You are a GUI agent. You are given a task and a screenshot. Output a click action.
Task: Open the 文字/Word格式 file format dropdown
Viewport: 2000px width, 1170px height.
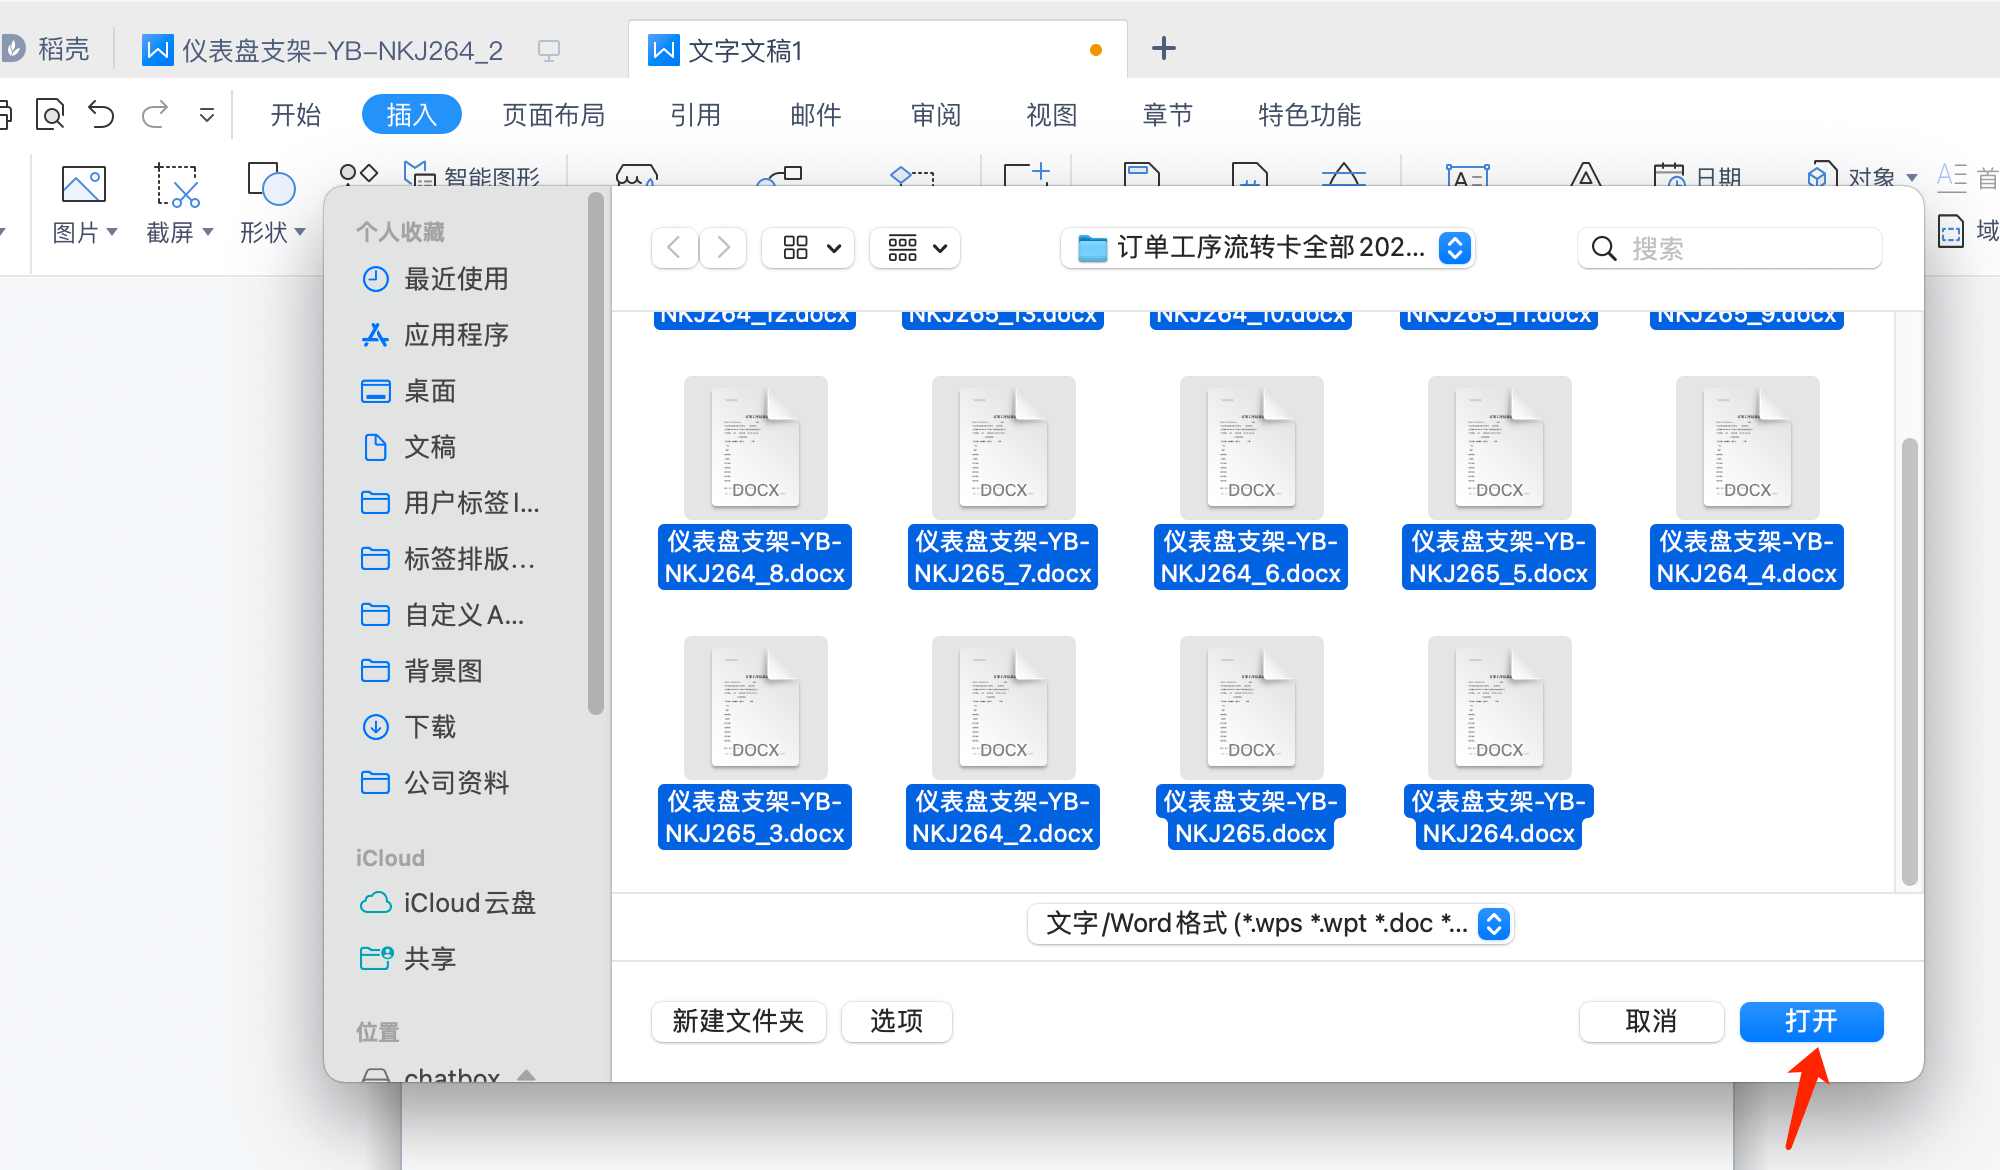pyautogui.click(x=1268, y=923)
